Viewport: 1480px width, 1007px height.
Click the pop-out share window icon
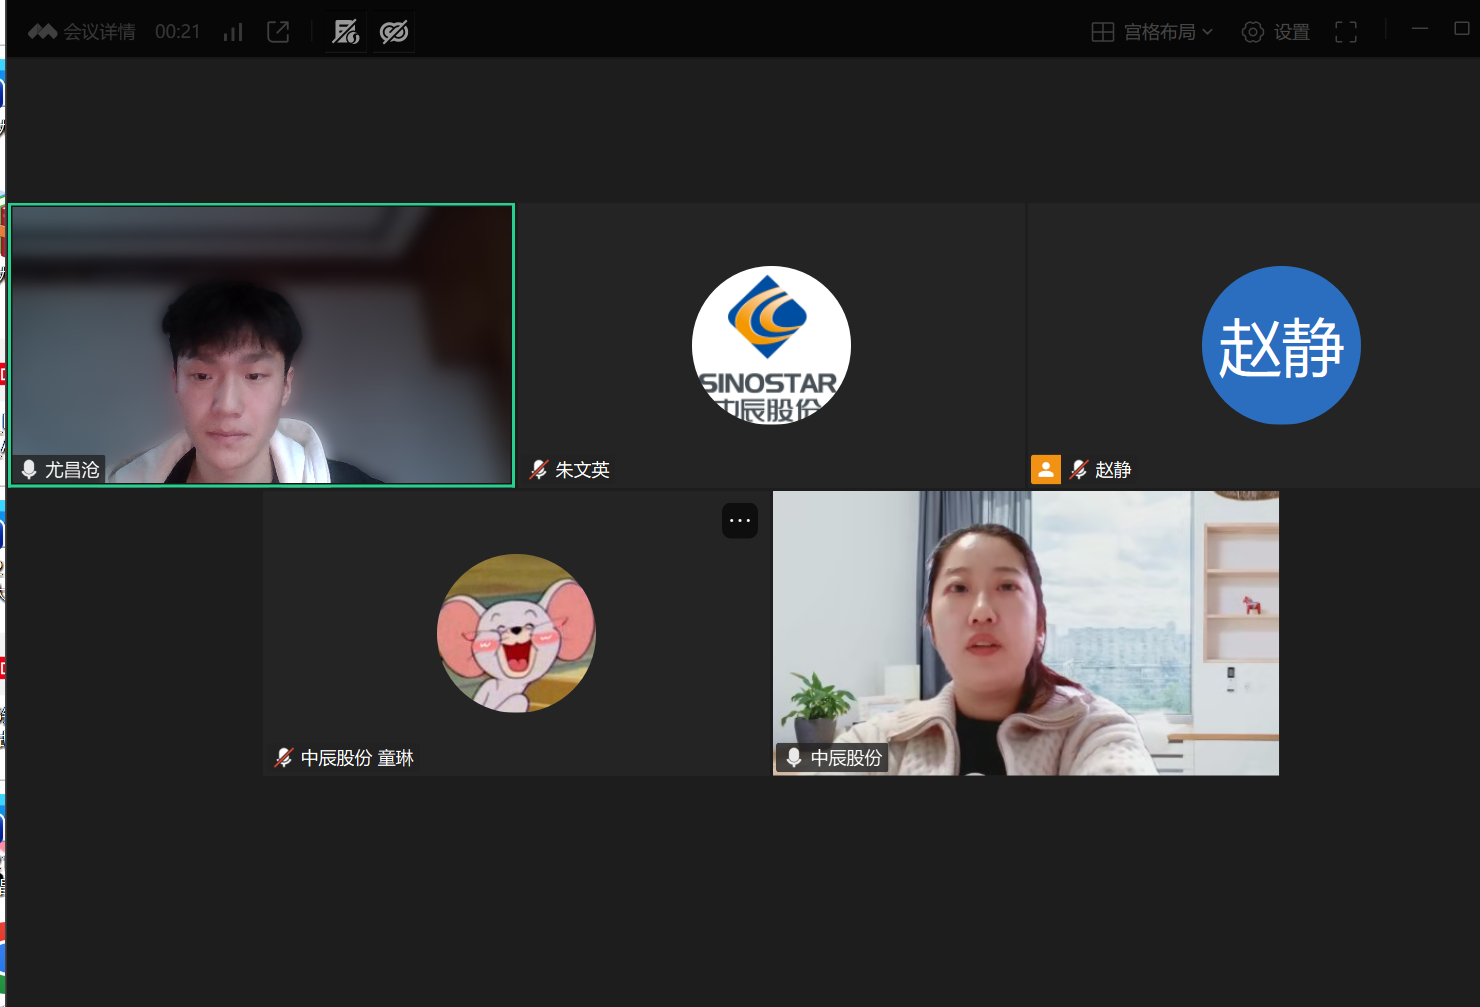point(278,32)
